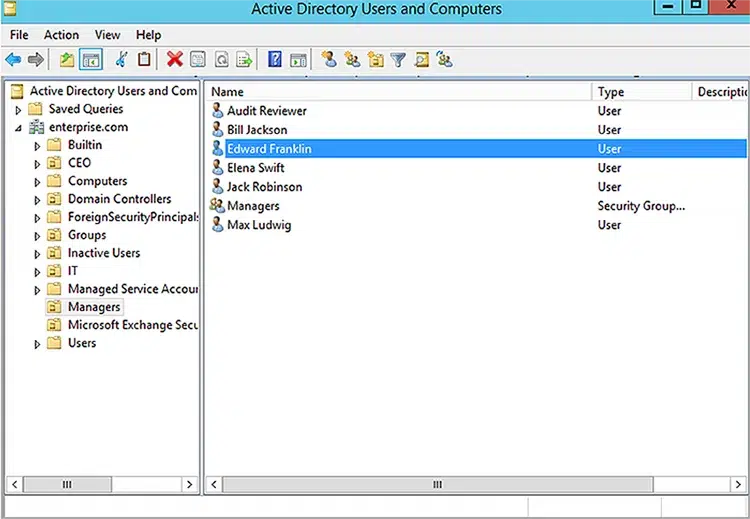Screen dimensions: 750x519
Task: Collapse the enterprise.com domain node
Action: pyautogui.click(x=18, y=128)
